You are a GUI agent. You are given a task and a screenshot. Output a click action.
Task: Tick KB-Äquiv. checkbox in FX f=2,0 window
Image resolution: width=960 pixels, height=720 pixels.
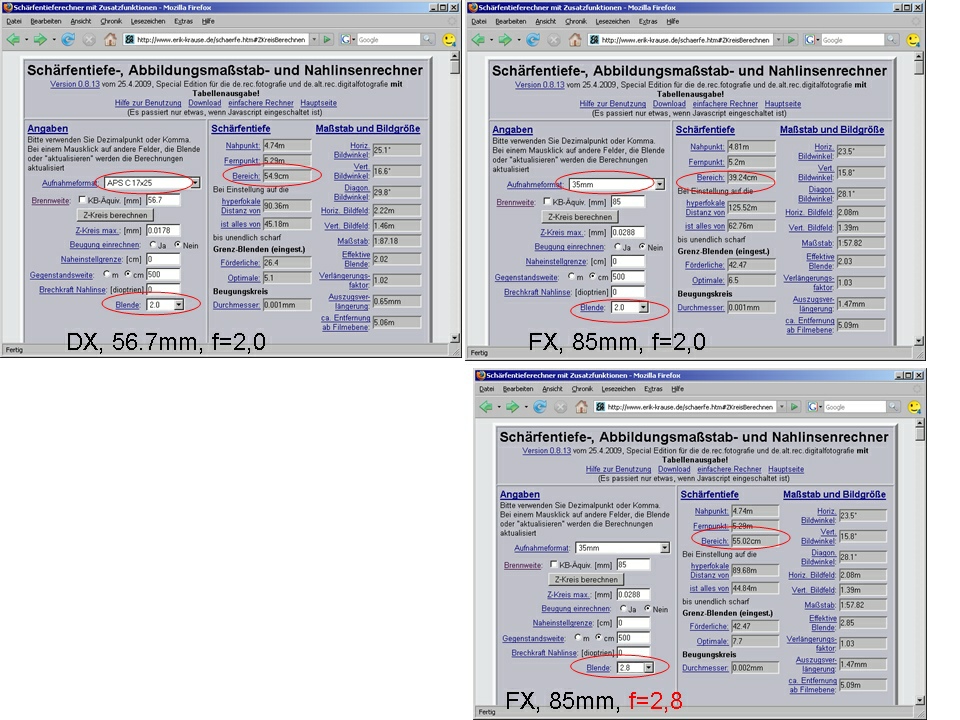pos(547,201)
